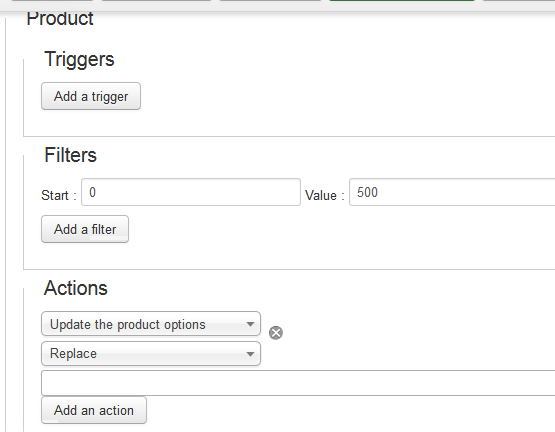Select the Actions section heading
The height and width of the screenshot is (432, 555).
tap(76, 288)
